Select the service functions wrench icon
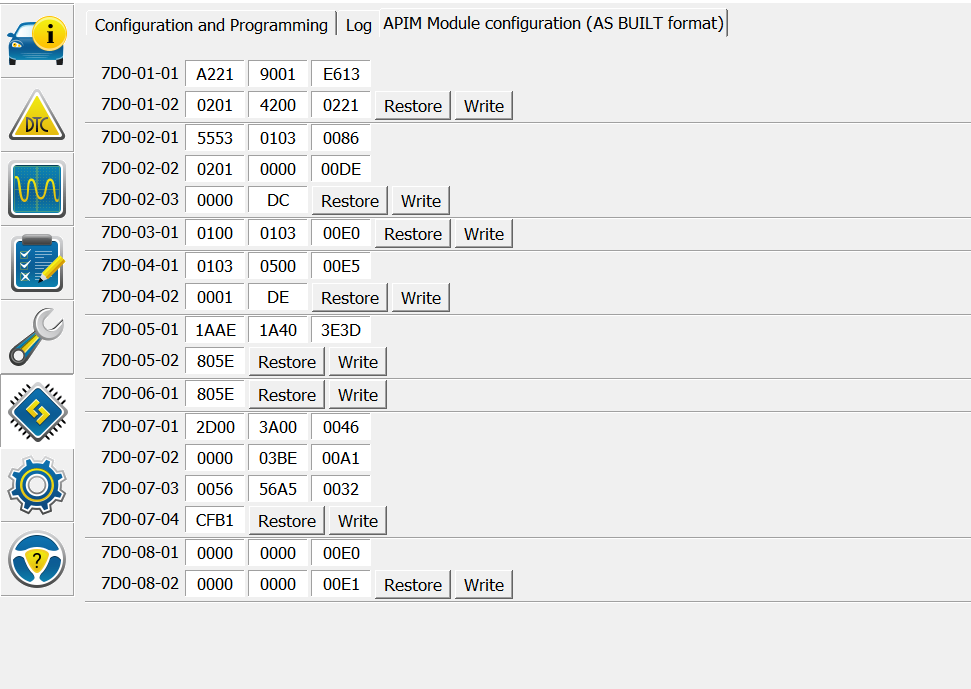 (x=36, y=337)
